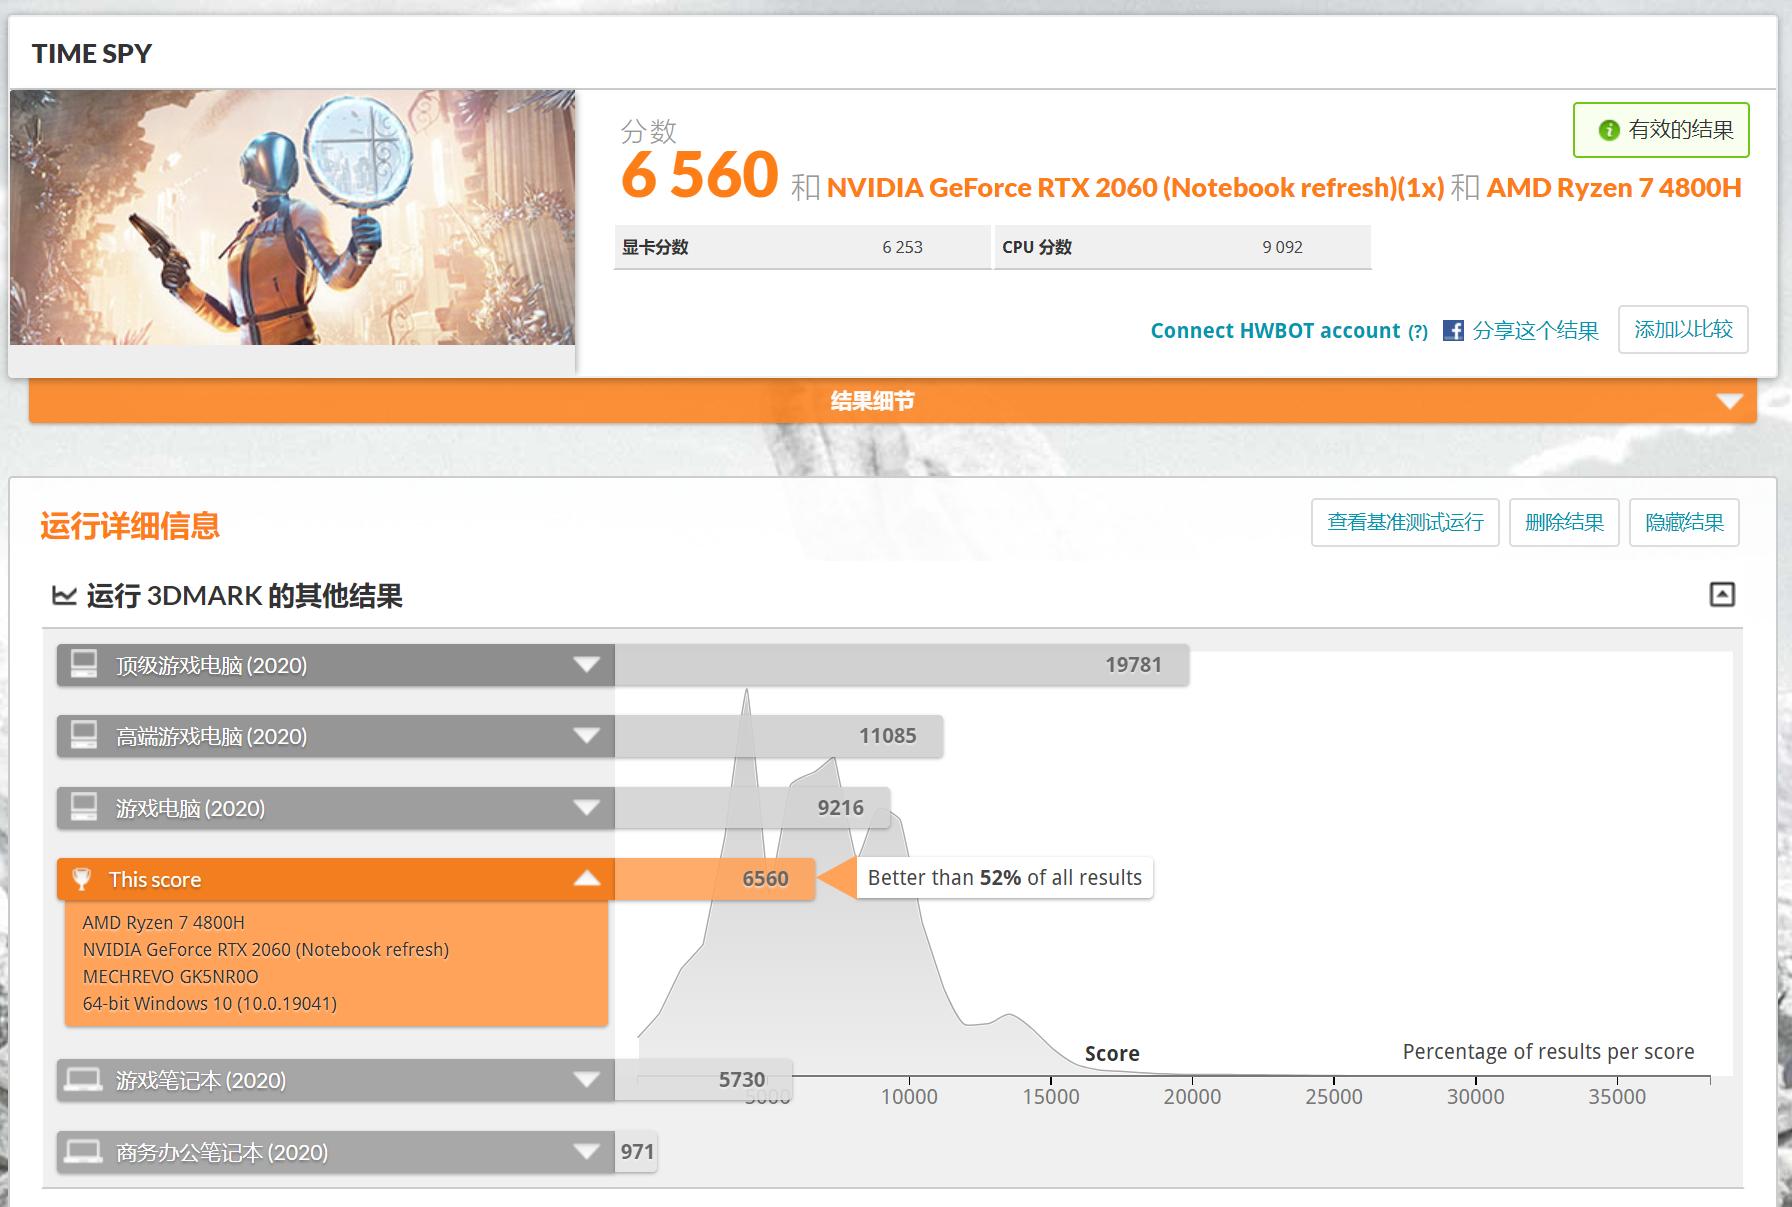Click the 隐藏结果 hide result button
The image size is (1792, 1207).
point(1684,522)
